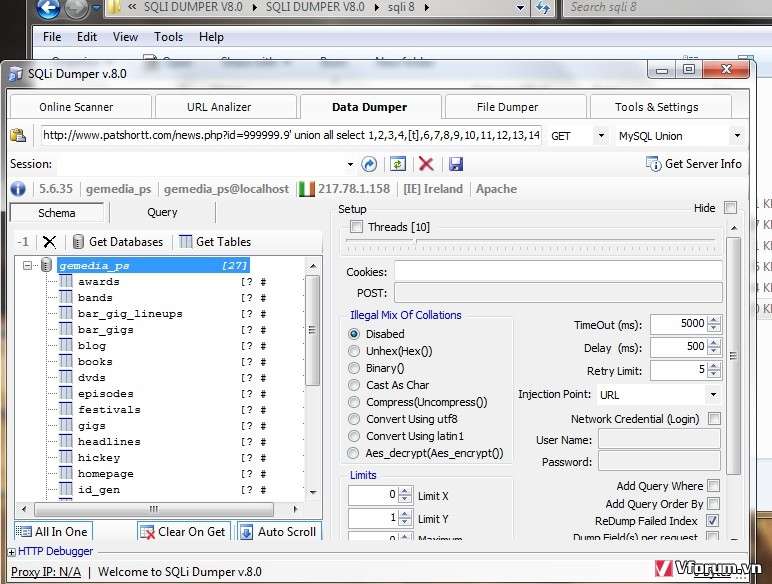The width and height of the screenshot is (772, 584).
Task: Enable Network Credential (Login) checkbox
Action: pyautogui.click(x=714, y=419)
